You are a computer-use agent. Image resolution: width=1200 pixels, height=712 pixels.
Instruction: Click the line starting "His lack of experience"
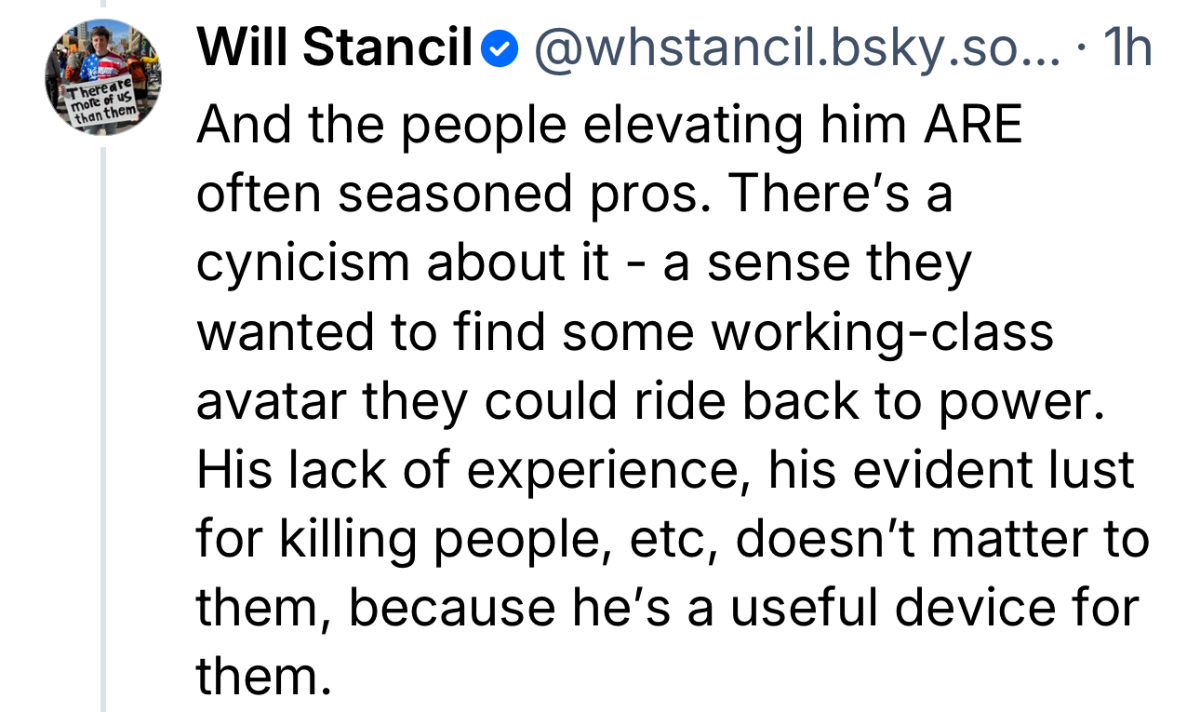coord(666,469)
